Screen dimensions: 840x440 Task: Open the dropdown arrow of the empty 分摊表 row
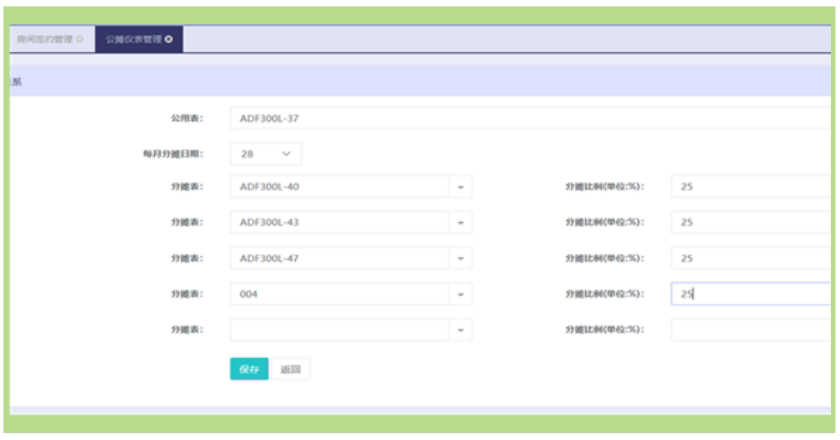(x=461, y=330)
